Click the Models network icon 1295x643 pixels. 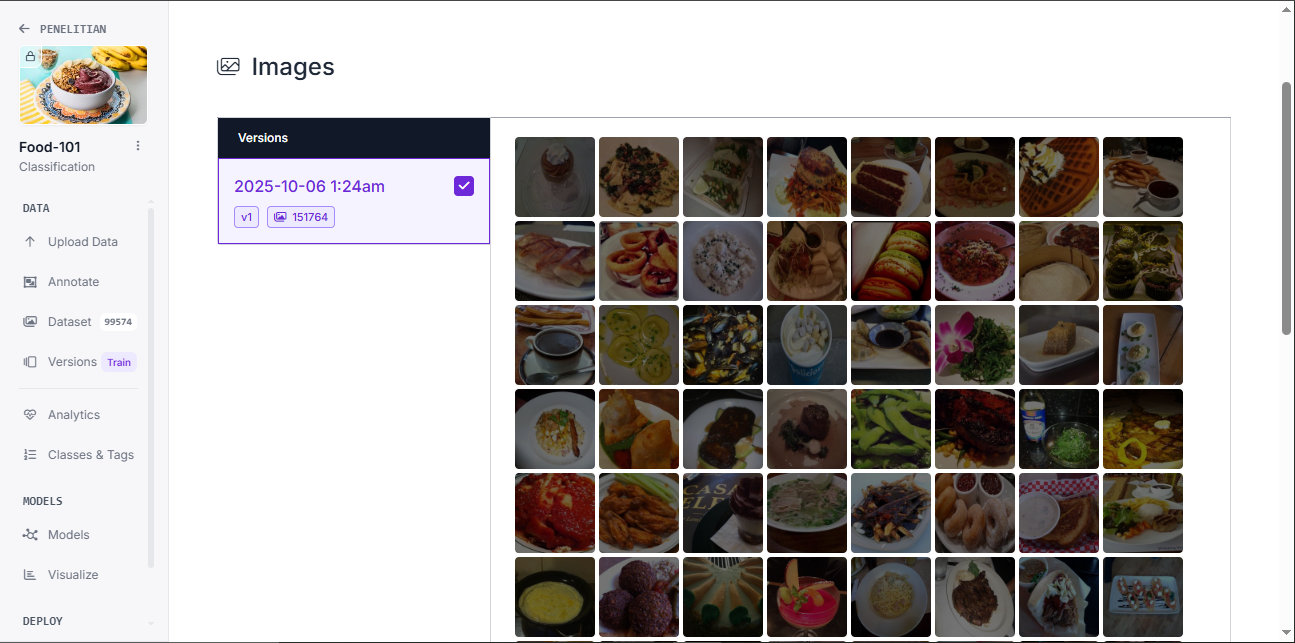(30, 535)
